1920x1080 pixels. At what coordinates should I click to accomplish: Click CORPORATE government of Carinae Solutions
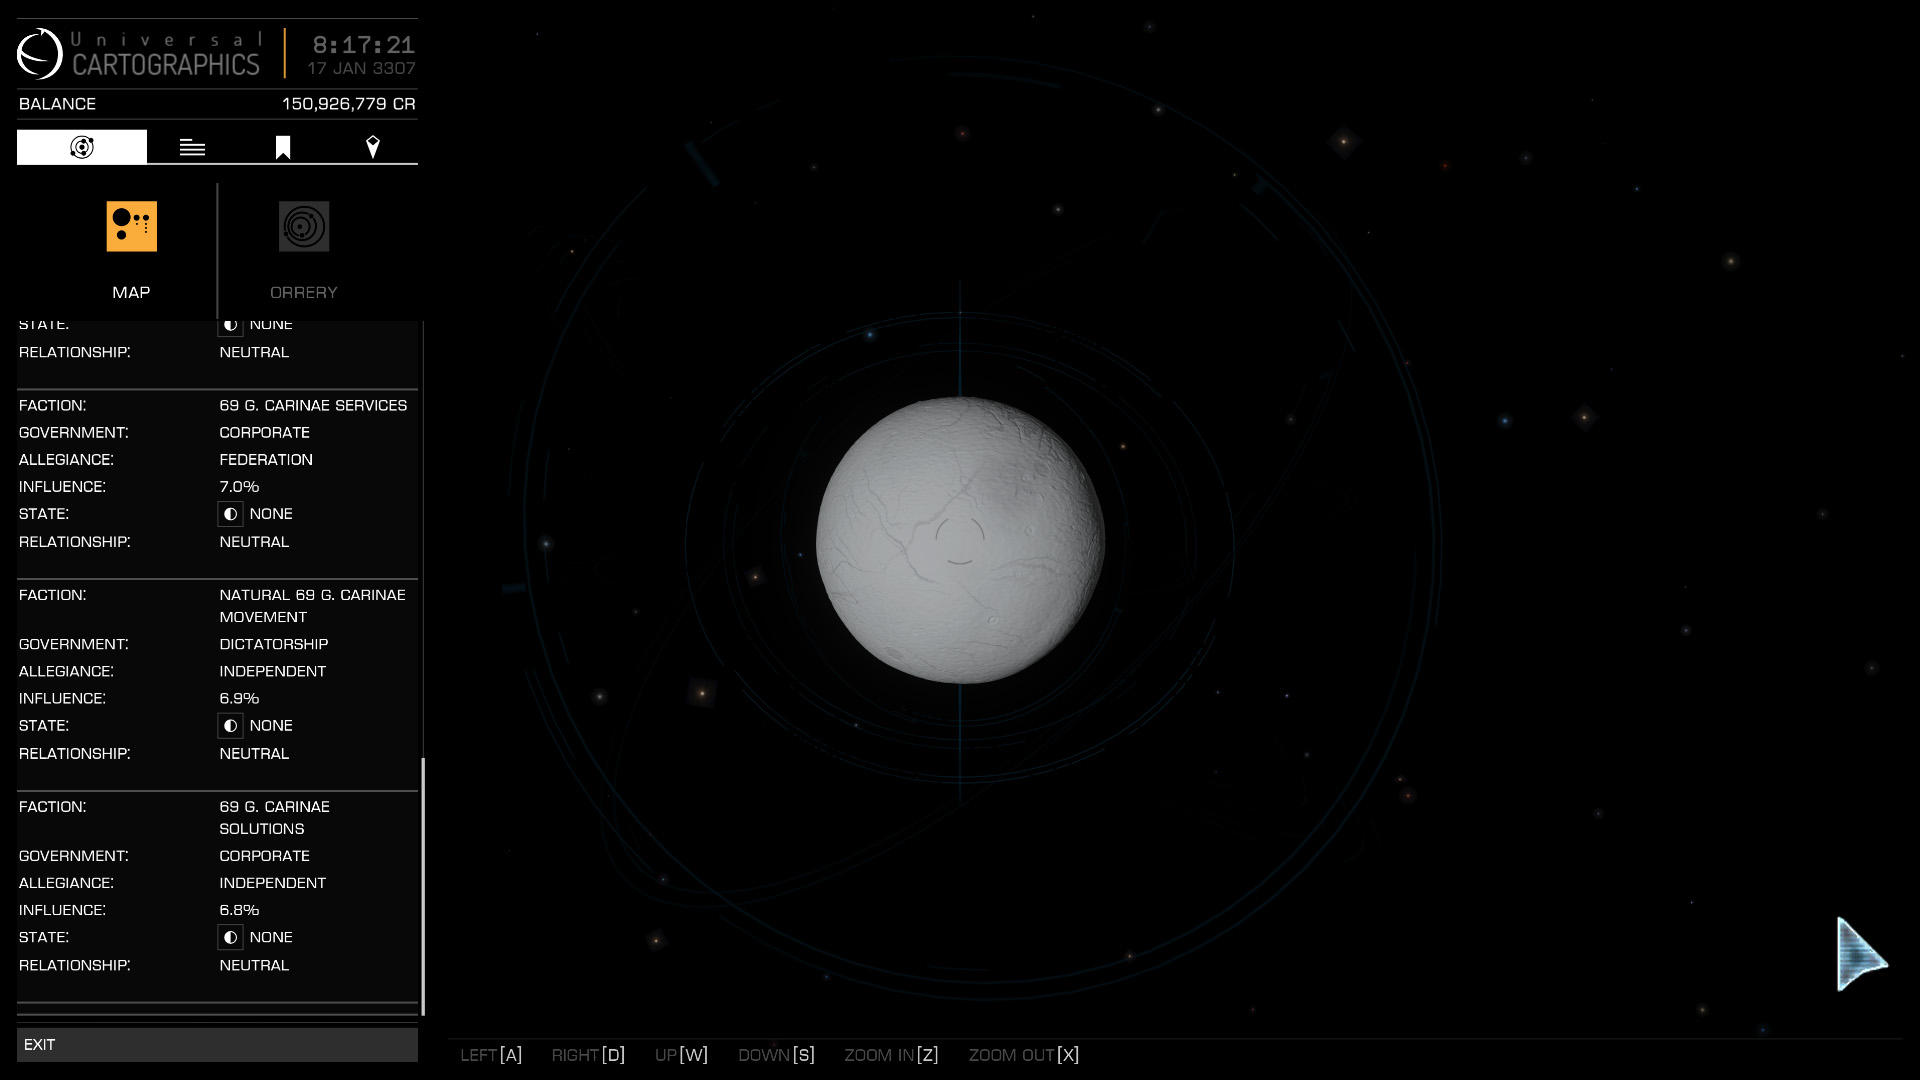click(265, 857)
